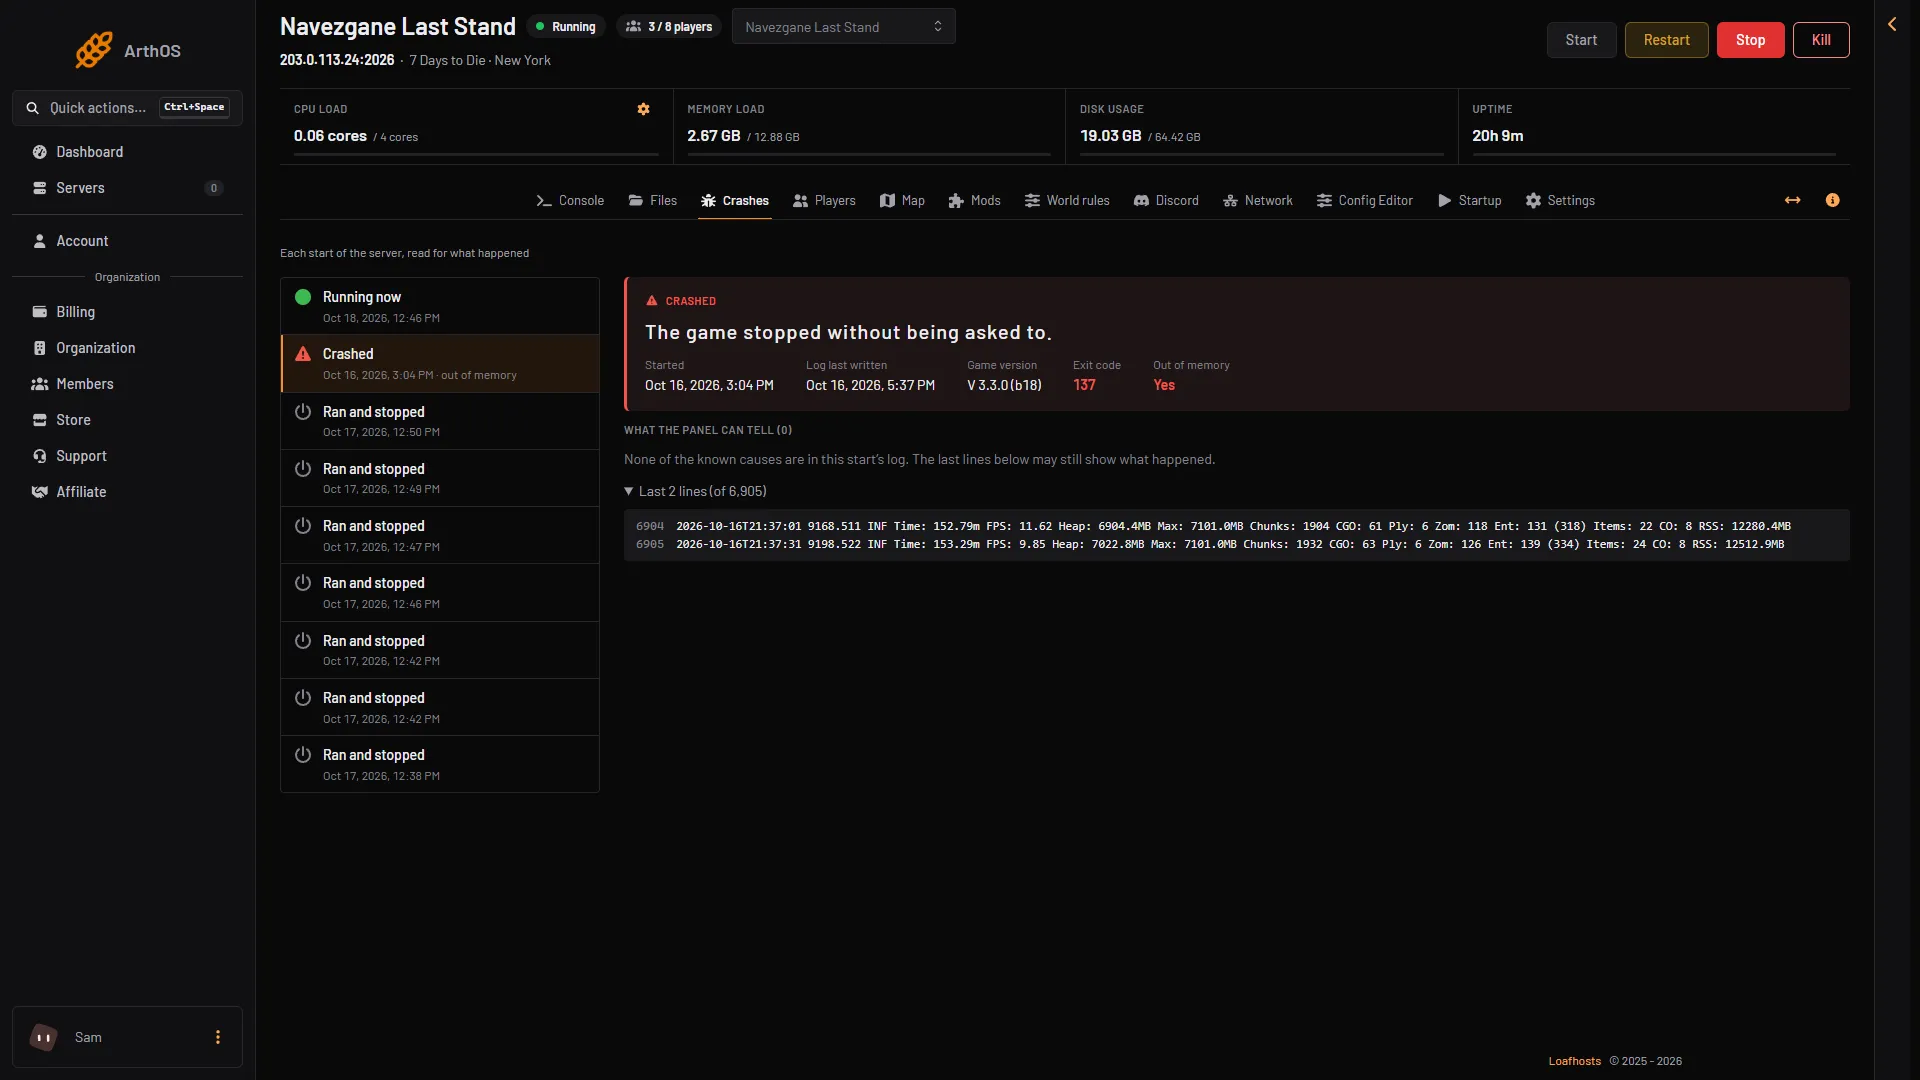Go to Servers in sidebar
Viewport: 1920px width, 1080px height.
click(x=127, y=188)
